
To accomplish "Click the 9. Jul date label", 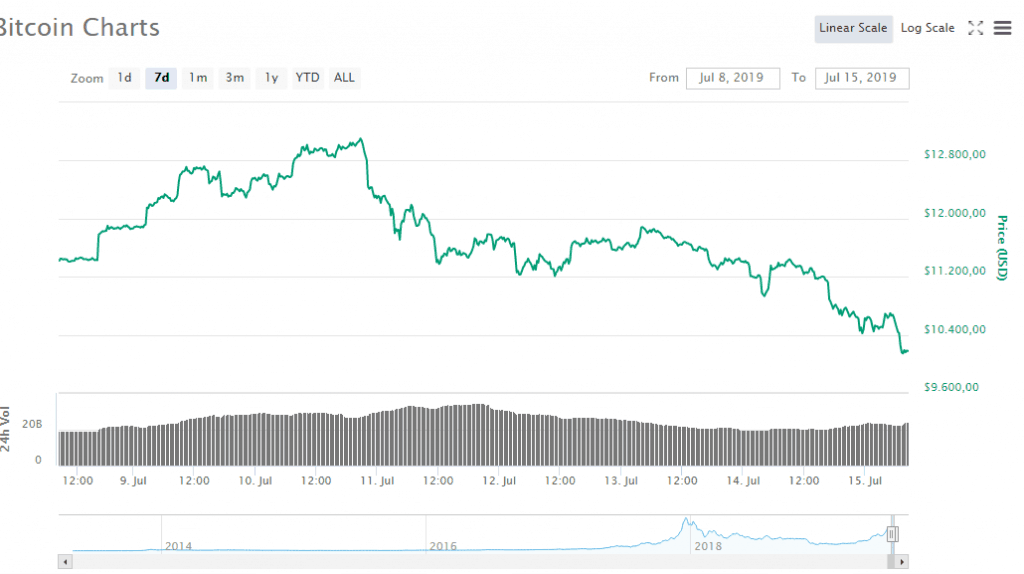I will 133,481.
